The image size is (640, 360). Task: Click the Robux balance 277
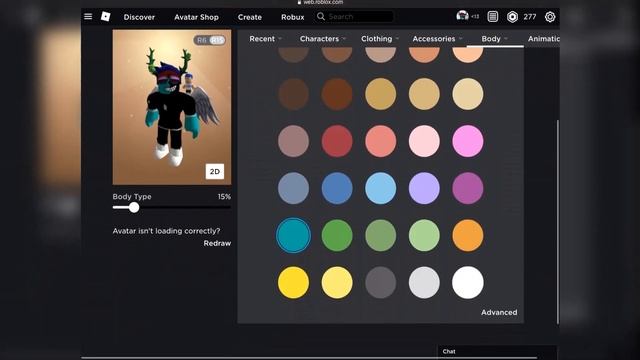pyautogui.click(x=530, y=17)
